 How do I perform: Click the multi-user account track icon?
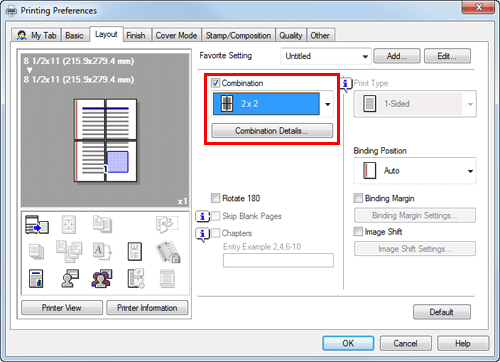[102, 279]
